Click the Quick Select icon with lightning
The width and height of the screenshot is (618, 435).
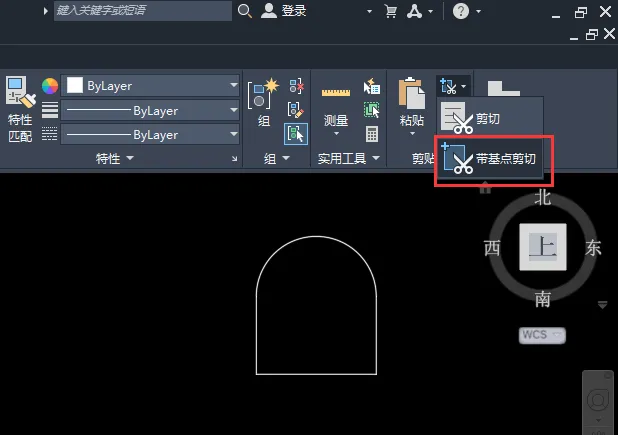372,86
